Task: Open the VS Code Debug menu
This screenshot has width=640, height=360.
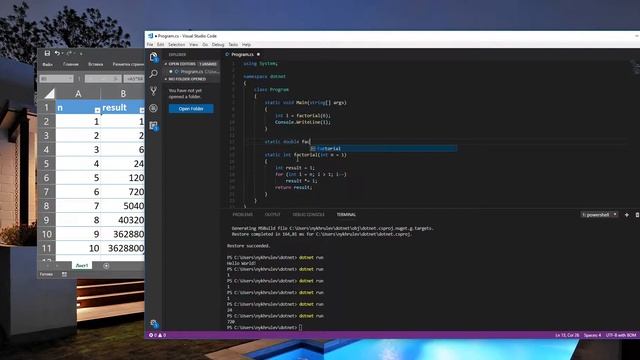Action: [x=218, y=44]
